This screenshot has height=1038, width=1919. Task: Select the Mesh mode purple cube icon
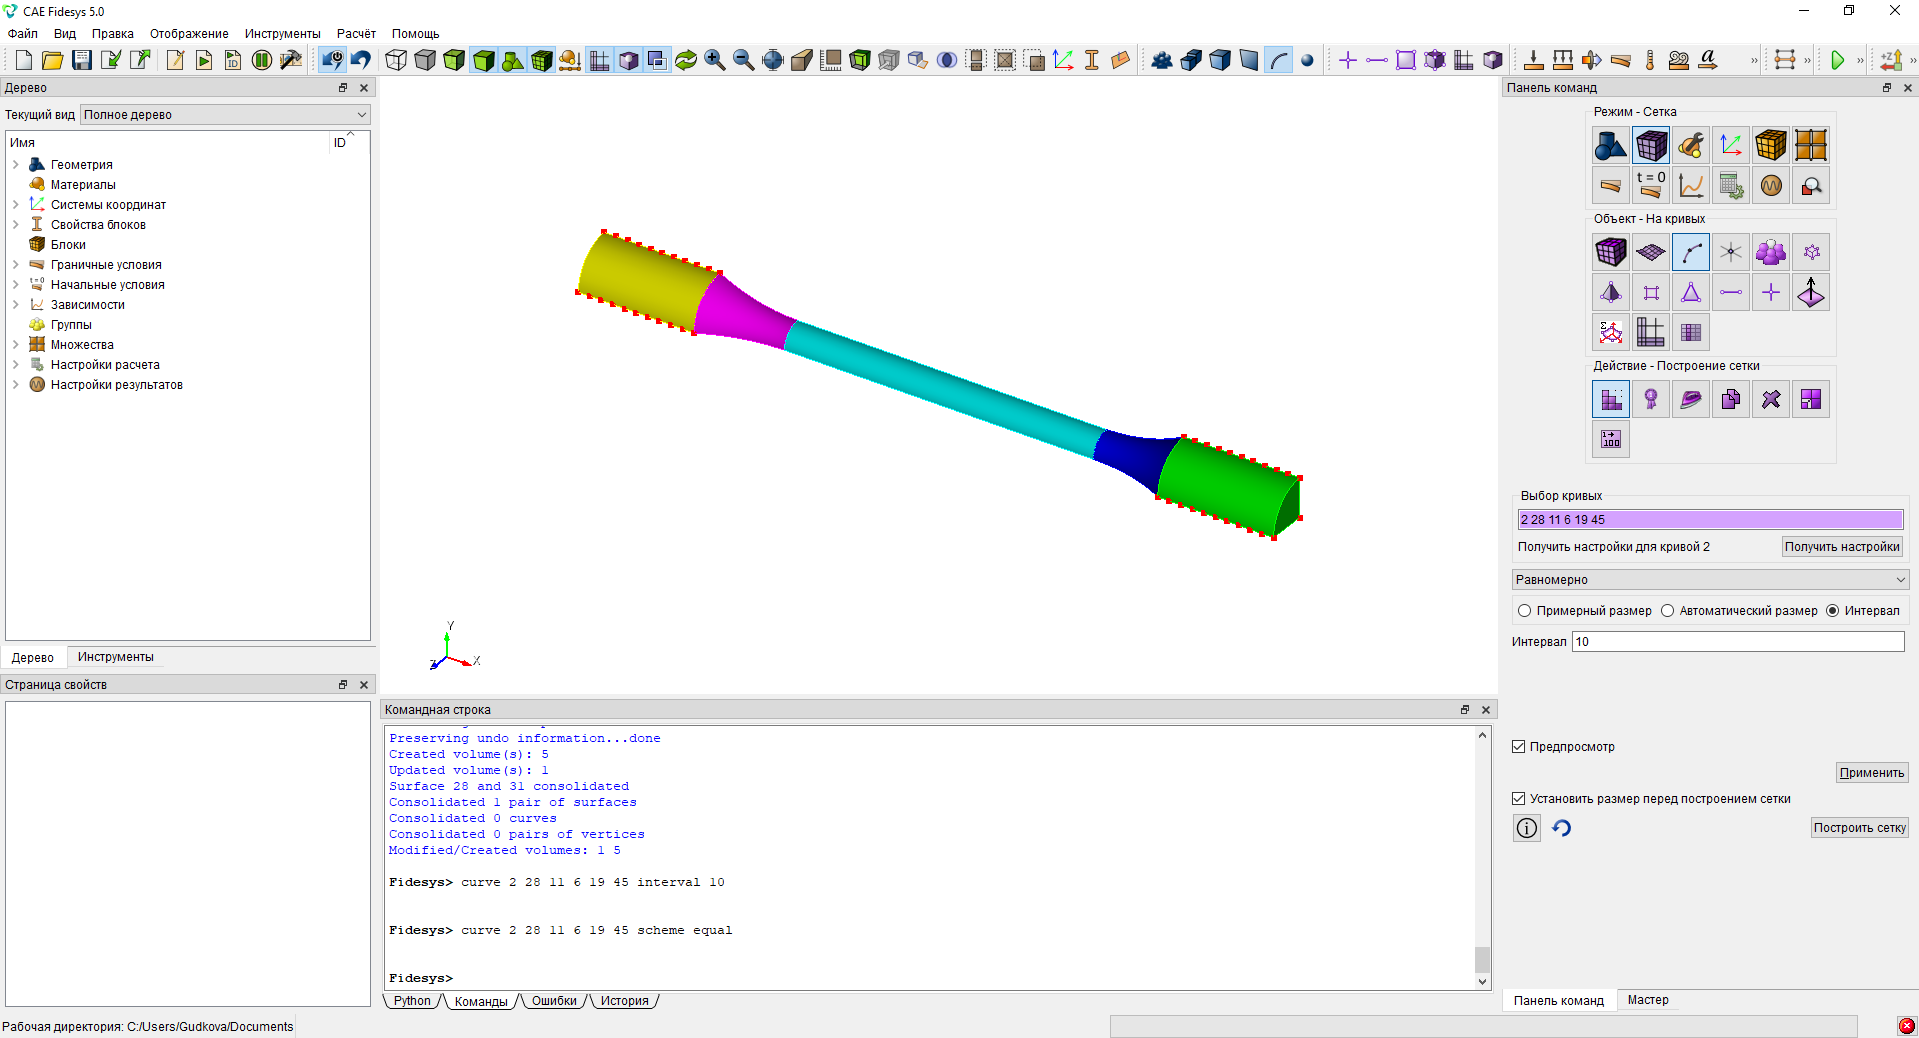tap(1651, 146)
